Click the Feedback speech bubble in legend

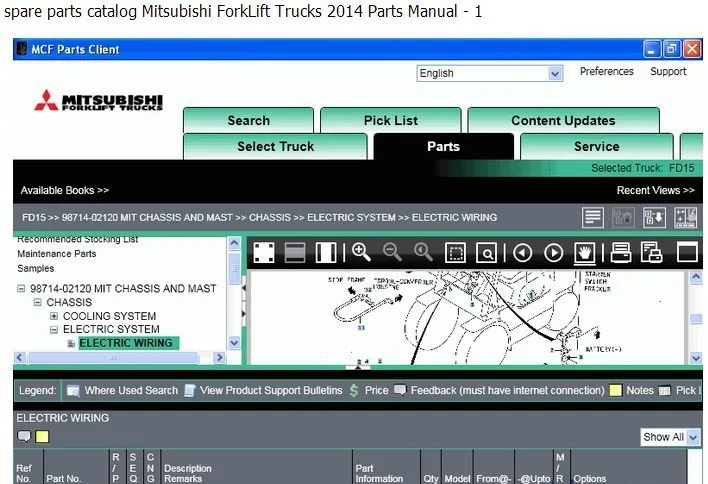(400, 390)
